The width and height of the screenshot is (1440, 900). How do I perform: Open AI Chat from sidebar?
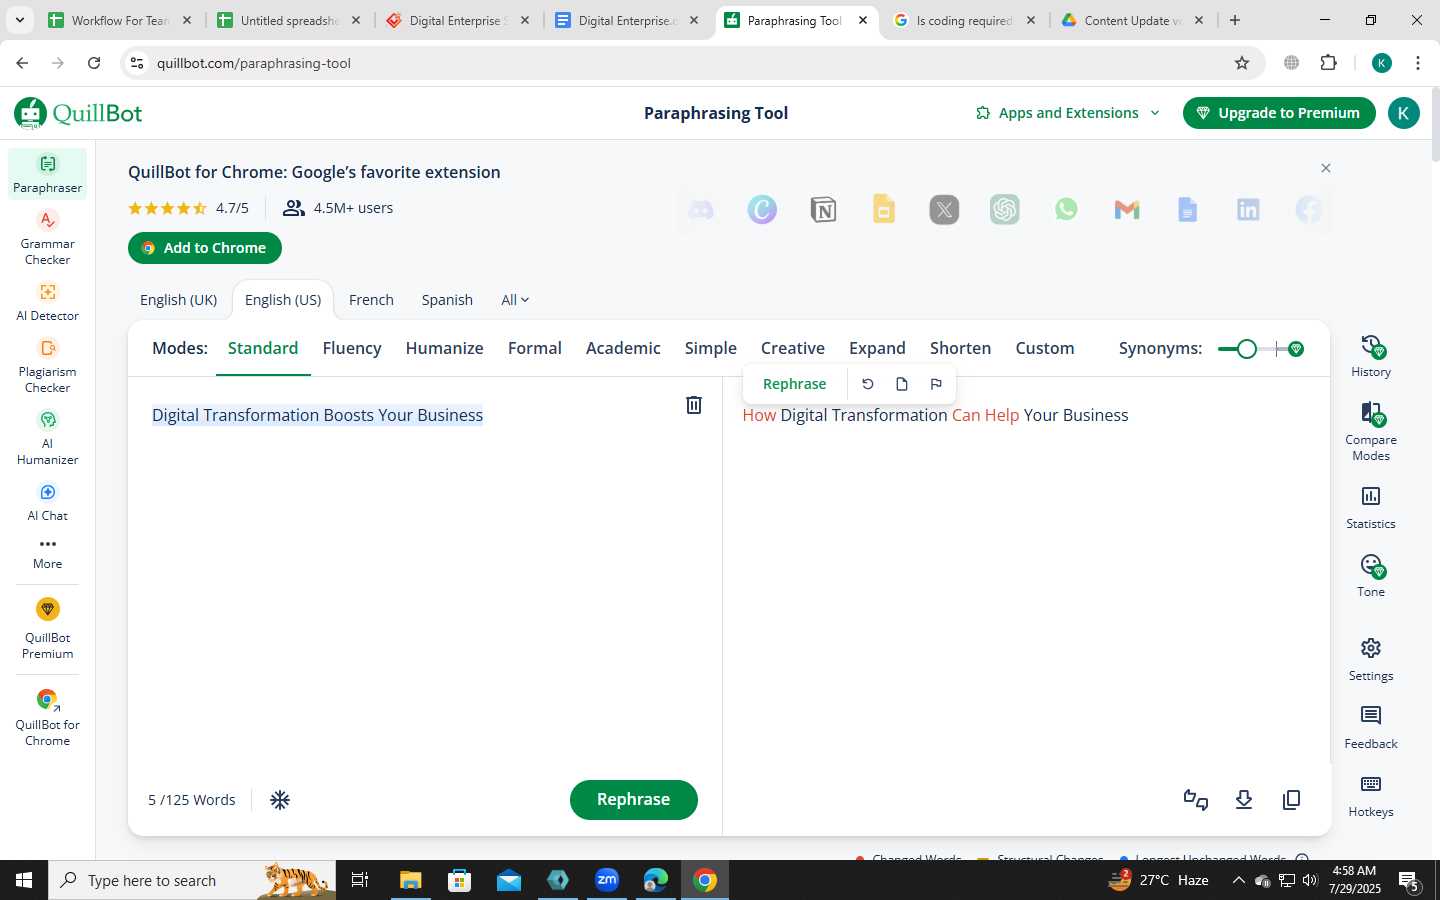(x=47, y=502)
